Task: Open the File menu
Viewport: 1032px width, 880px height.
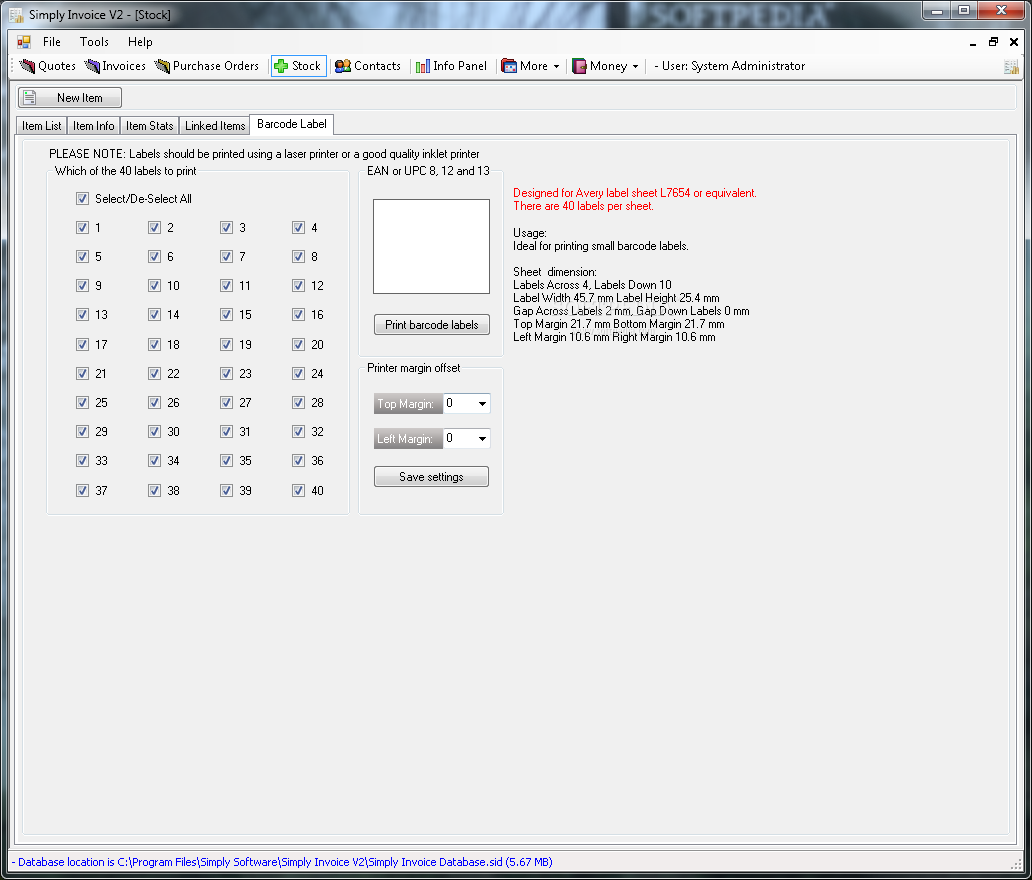Action: 51,41
